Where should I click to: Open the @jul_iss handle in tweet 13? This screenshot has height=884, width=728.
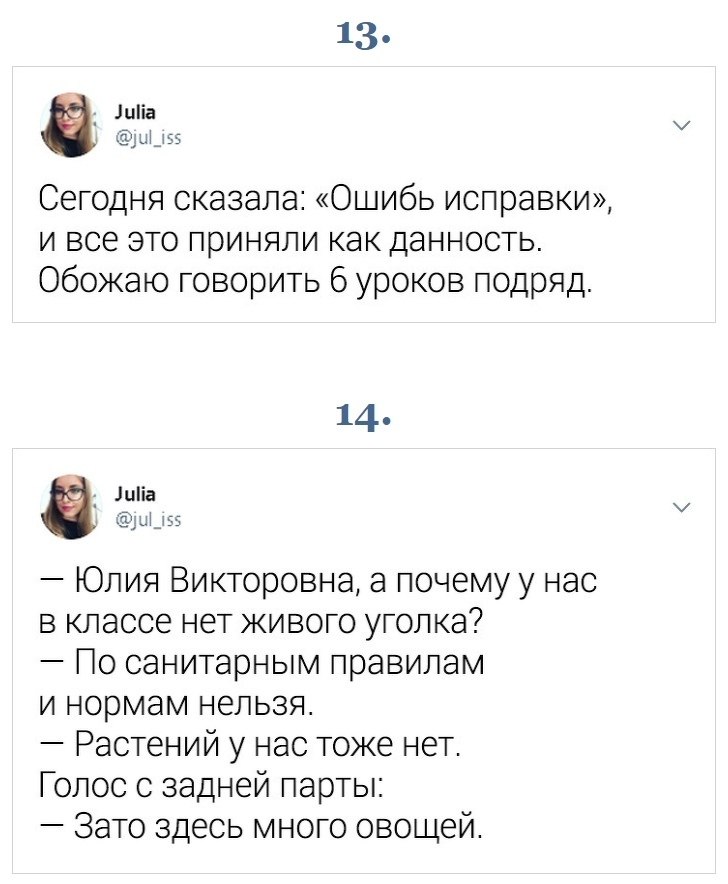(148, 138)
